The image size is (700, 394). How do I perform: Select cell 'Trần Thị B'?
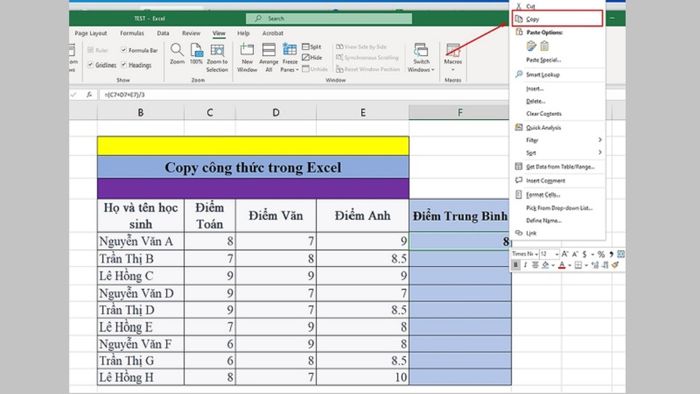141,259
